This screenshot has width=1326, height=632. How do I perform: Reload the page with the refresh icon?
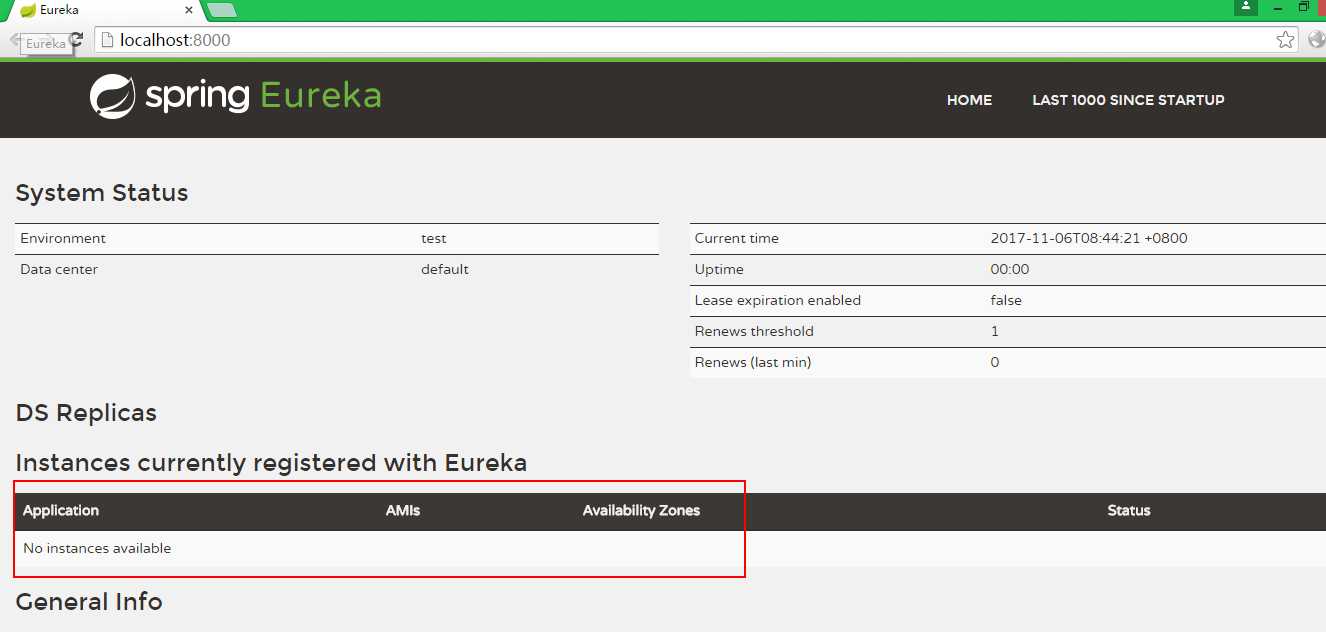76,40
